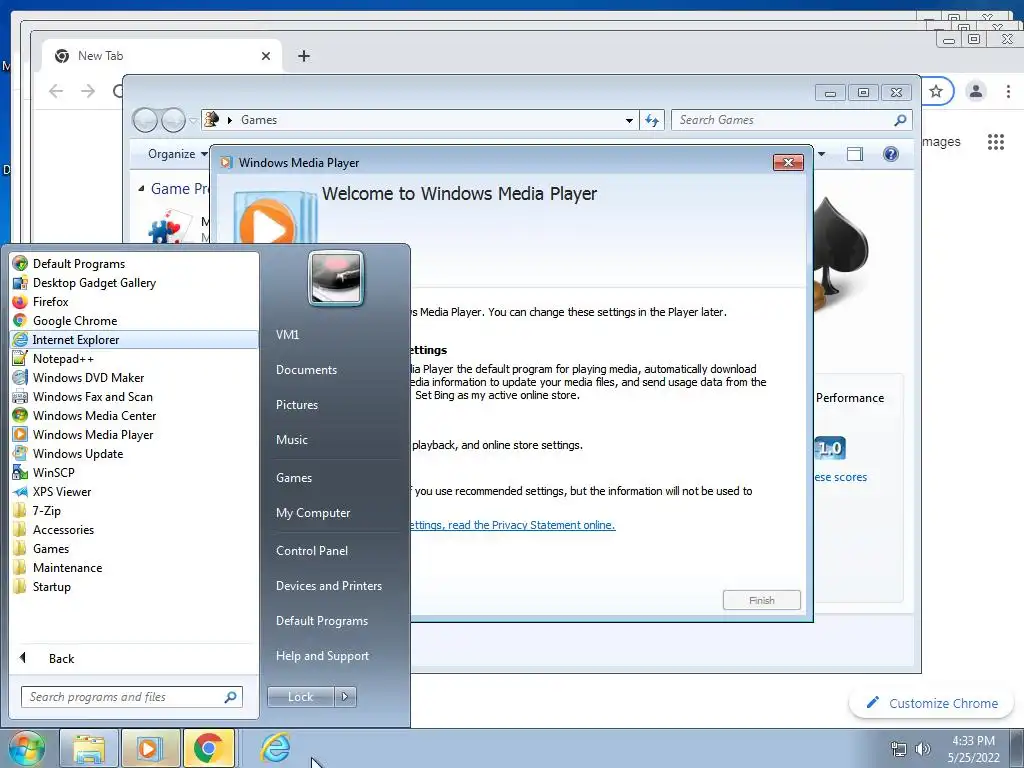Click the Windows Start orb
This screenshot has height=768, width=1024.
click(x=26, y=748)
